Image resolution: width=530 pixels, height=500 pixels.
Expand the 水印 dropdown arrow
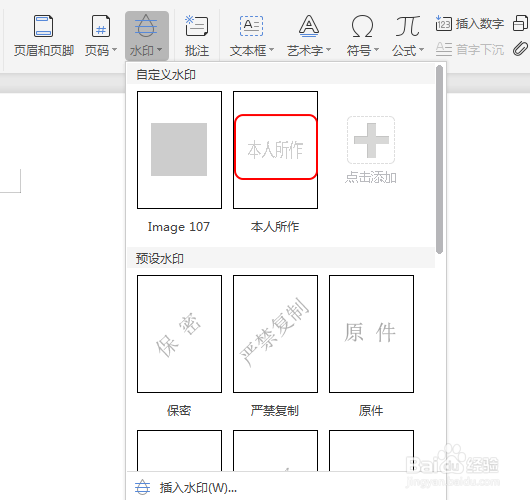[160, 50]
